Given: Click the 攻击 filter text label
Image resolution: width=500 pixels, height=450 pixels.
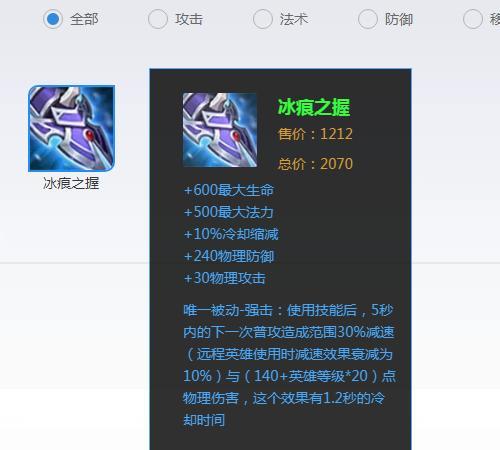Looking at the screenshot, I should tap(189, 19).
